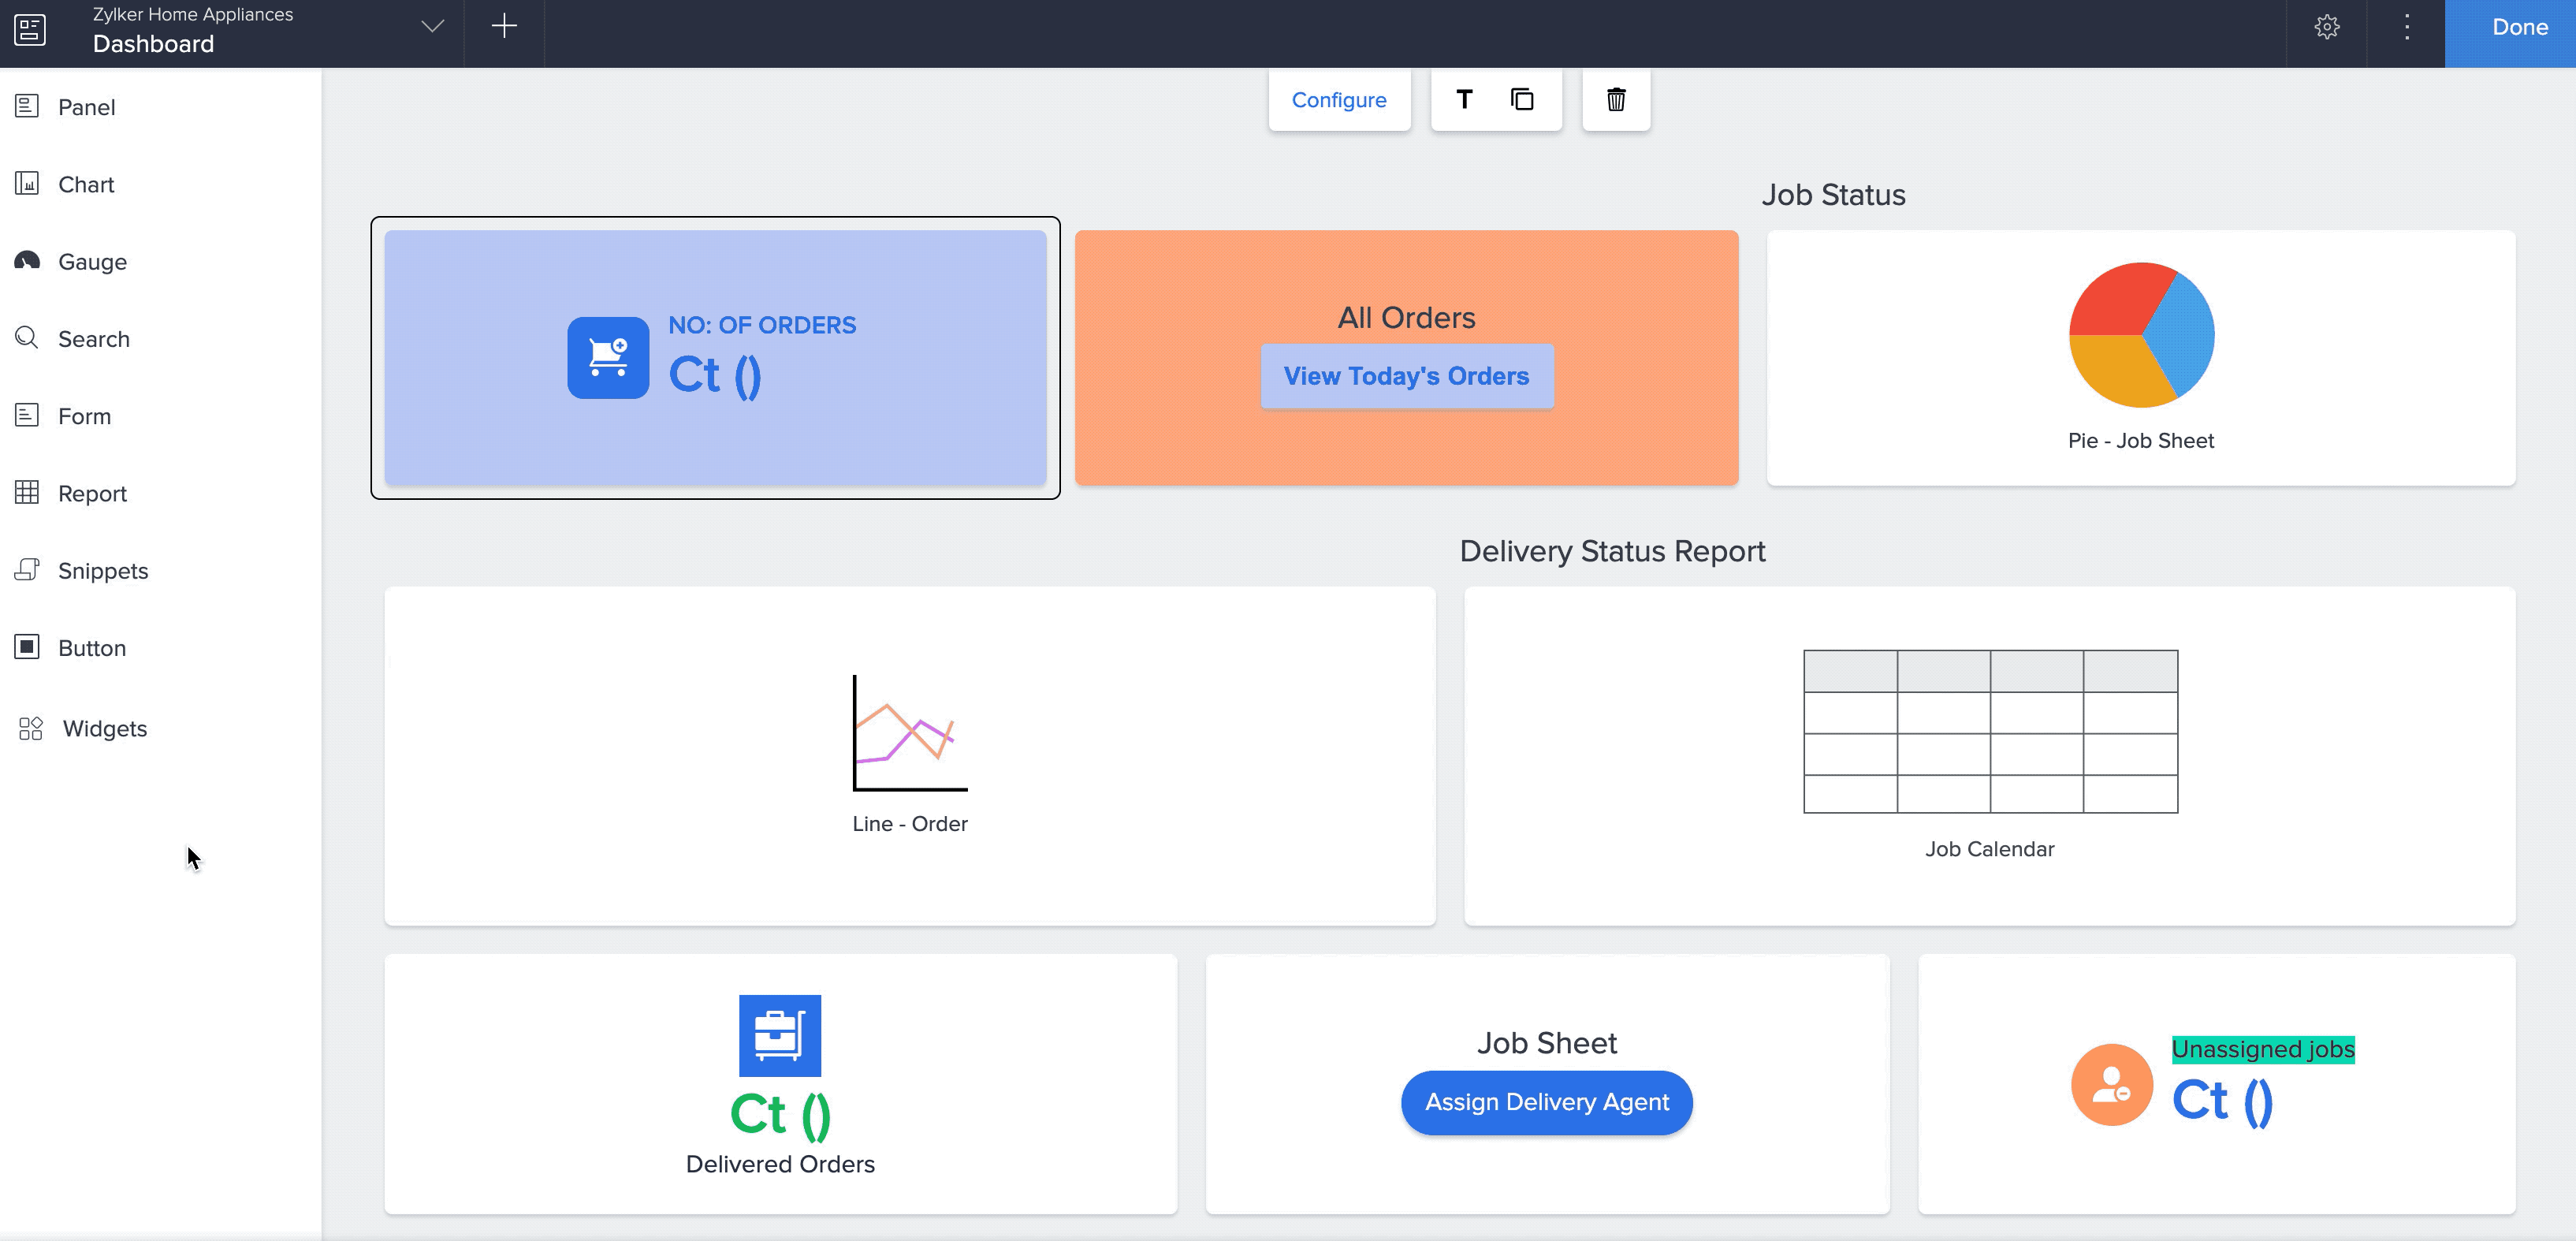
Task: Click Assign Delivery Agent button
Action: [x=1546, y=1102]
